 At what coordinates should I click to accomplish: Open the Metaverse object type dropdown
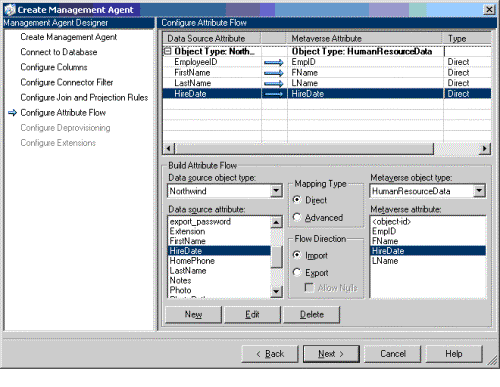(479, 191)
